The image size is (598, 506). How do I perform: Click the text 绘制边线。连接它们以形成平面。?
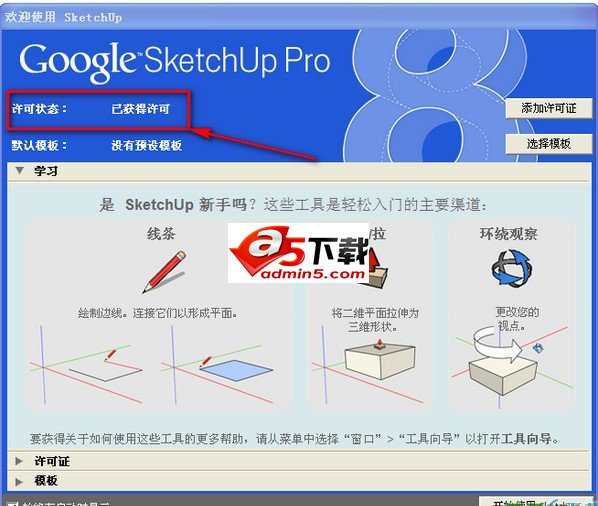coord(158,313)
